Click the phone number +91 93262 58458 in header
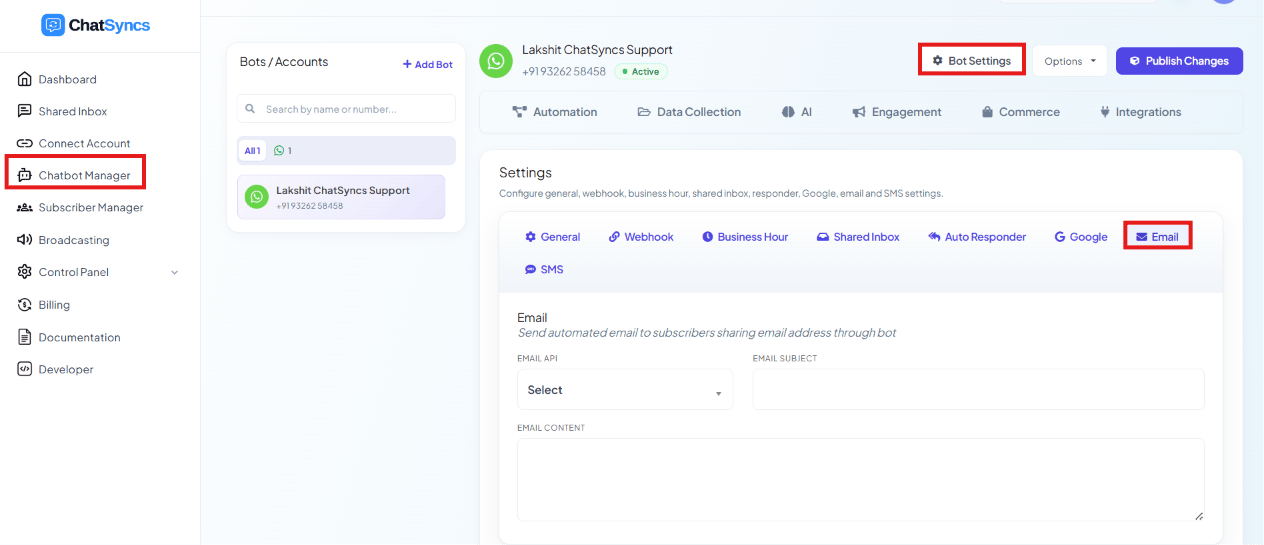Image resolution: width=1264 pixels, height=545 pixels. click(x=564, y=72)
